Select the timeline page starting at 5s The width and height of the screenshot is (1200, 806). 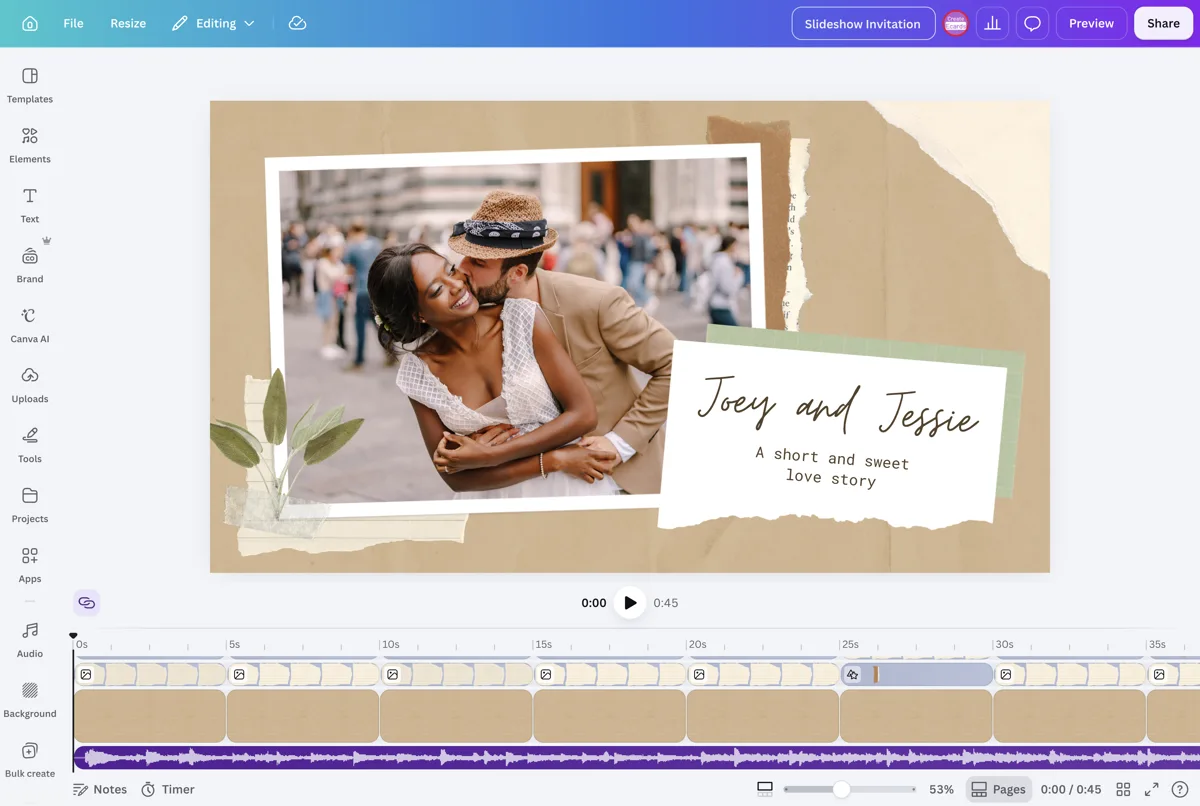click(303, 715)
